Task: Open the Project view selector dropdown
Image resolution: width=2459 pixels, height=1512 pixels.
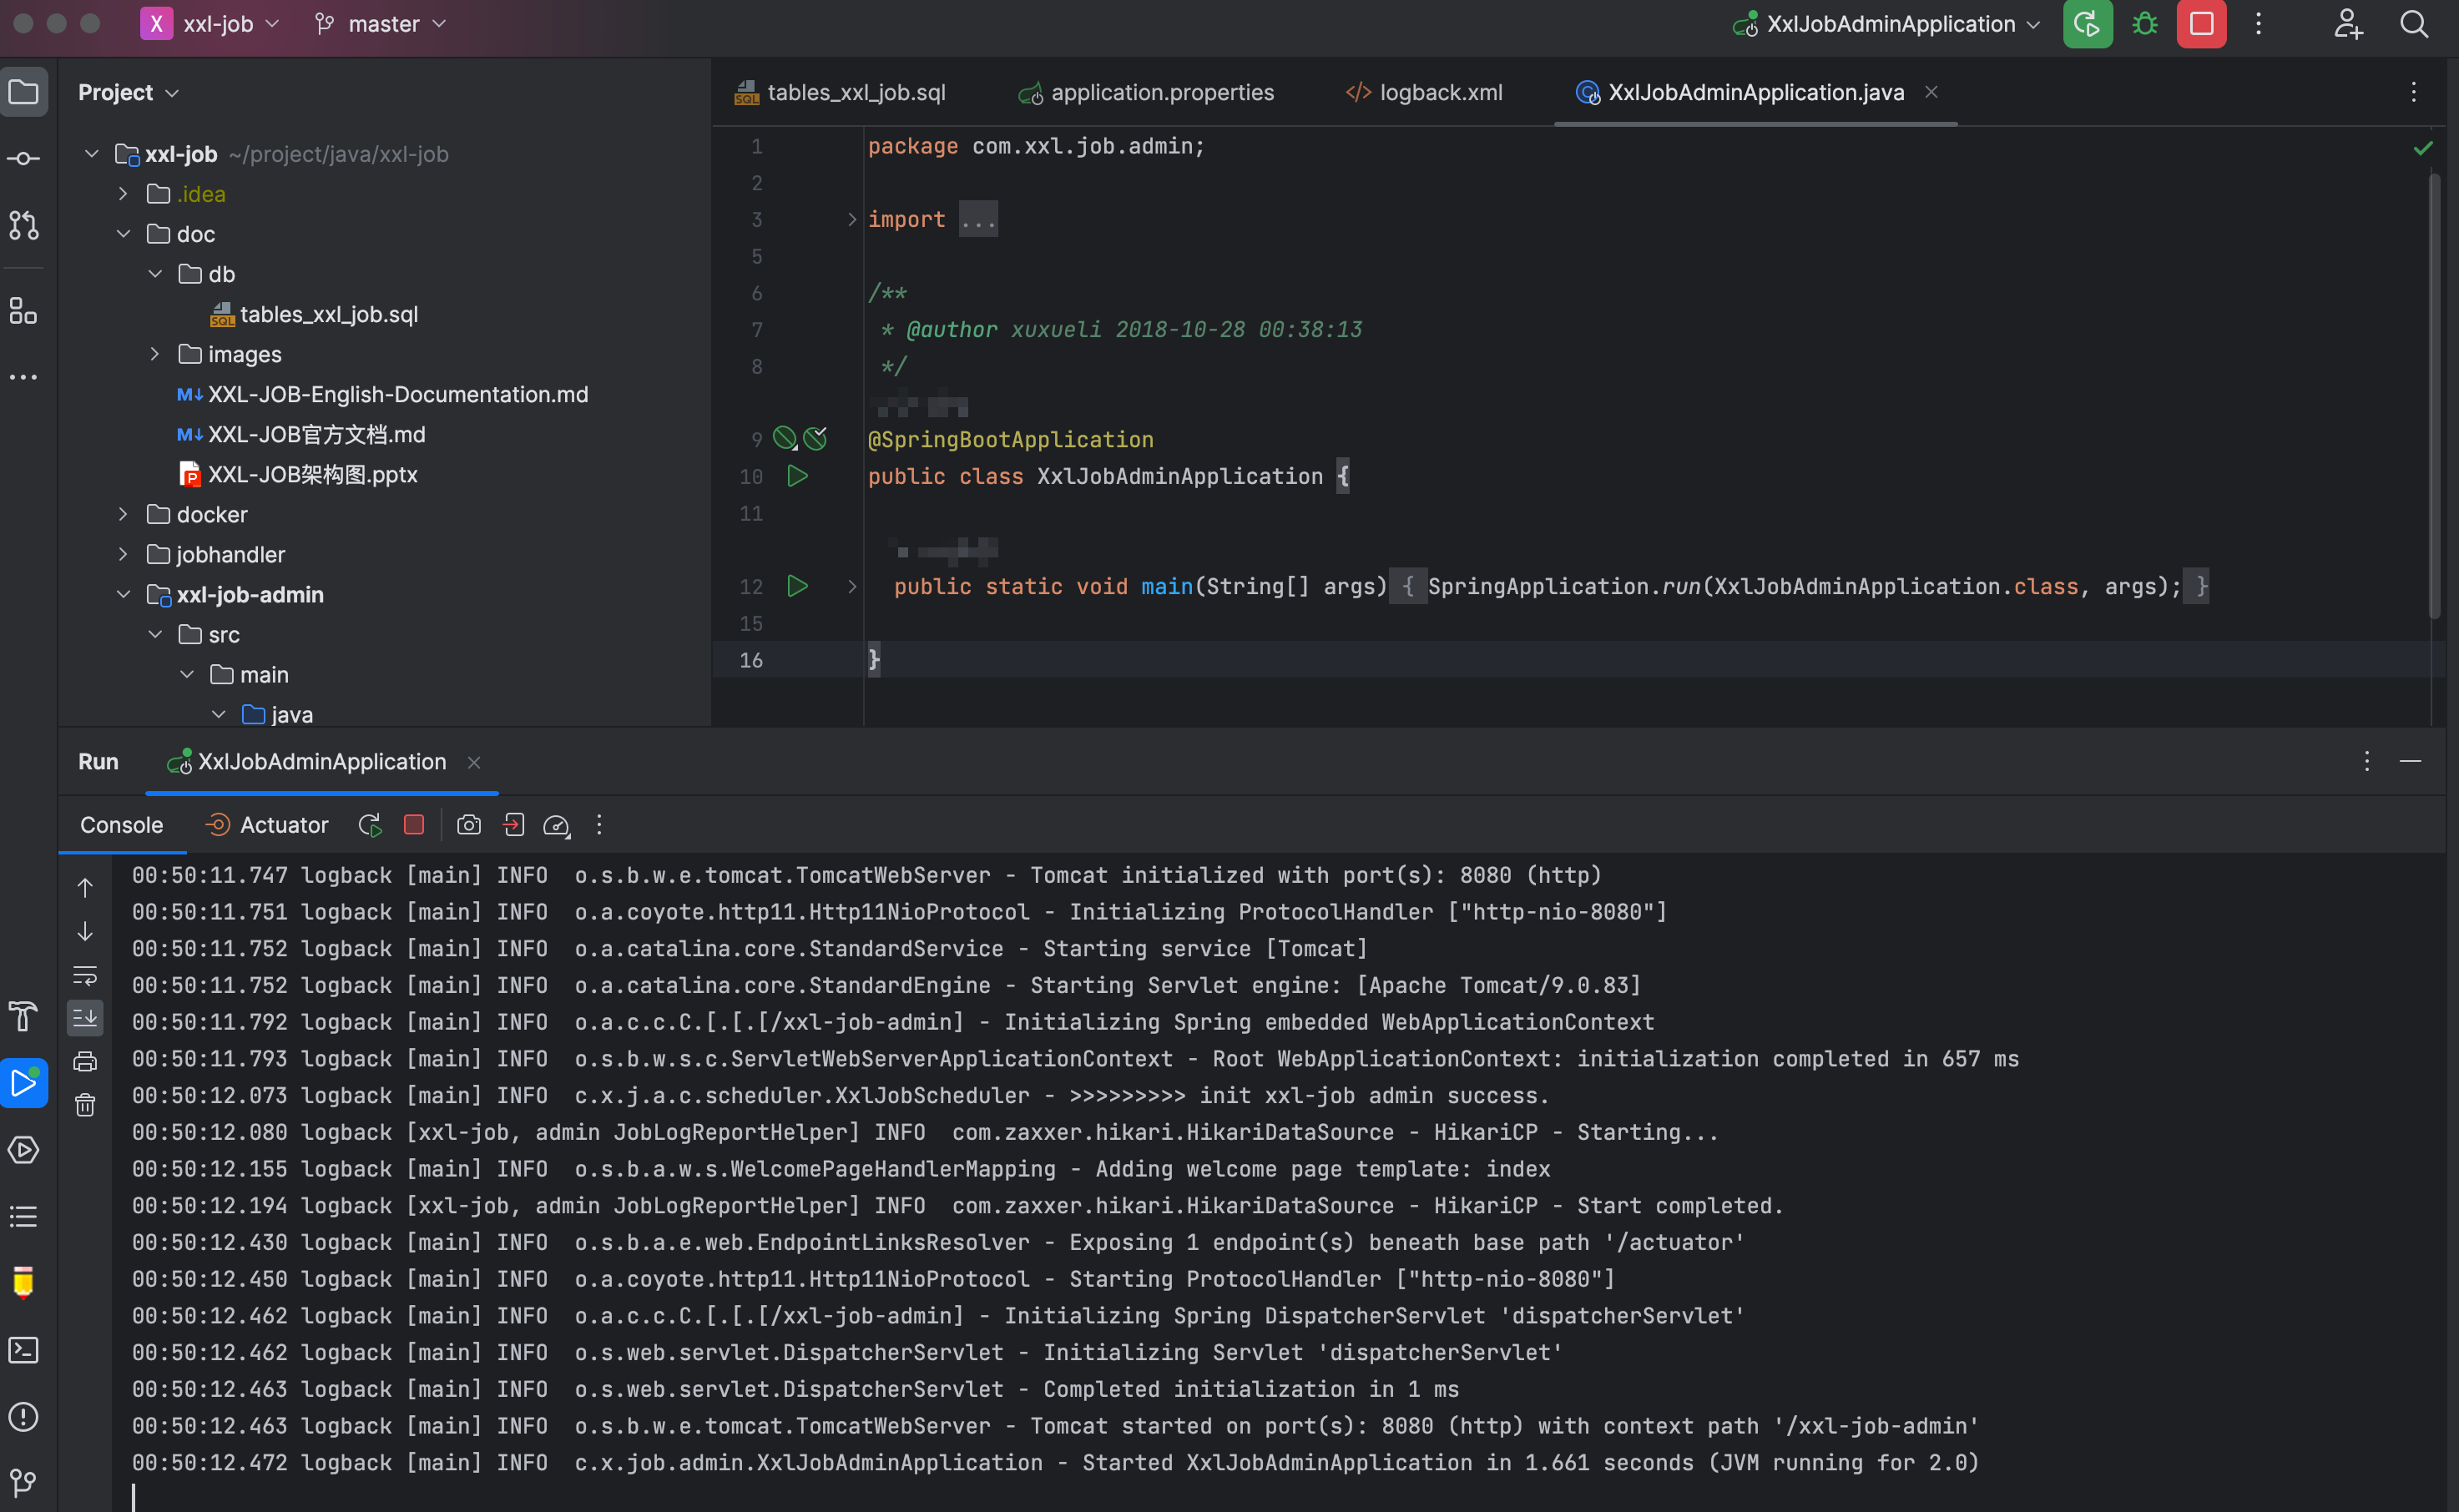Action: click(128, 93)
